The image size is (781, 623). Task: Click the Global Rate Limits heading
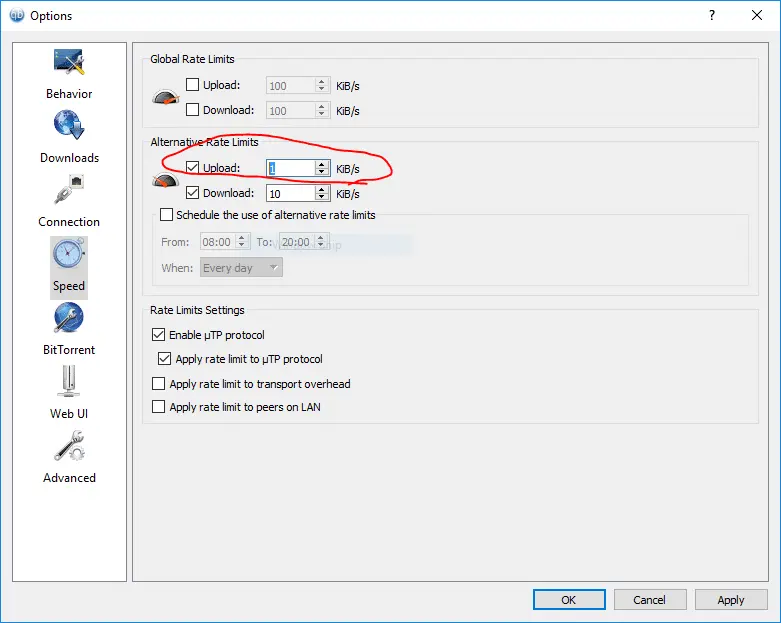click(x=192, y=59)
